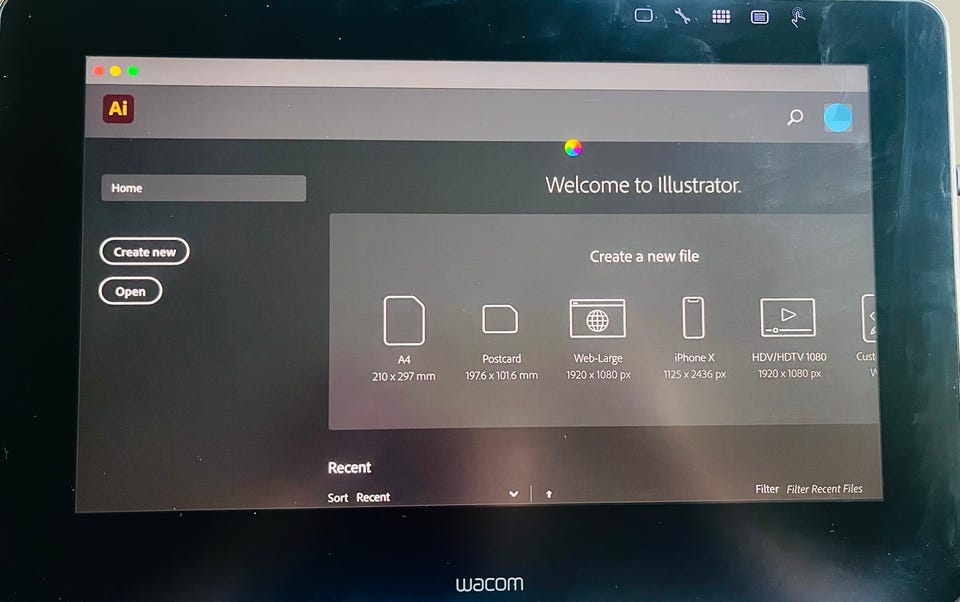Choose the HDV/HDTV 1080 preset icon

click(x=788, y=317)
